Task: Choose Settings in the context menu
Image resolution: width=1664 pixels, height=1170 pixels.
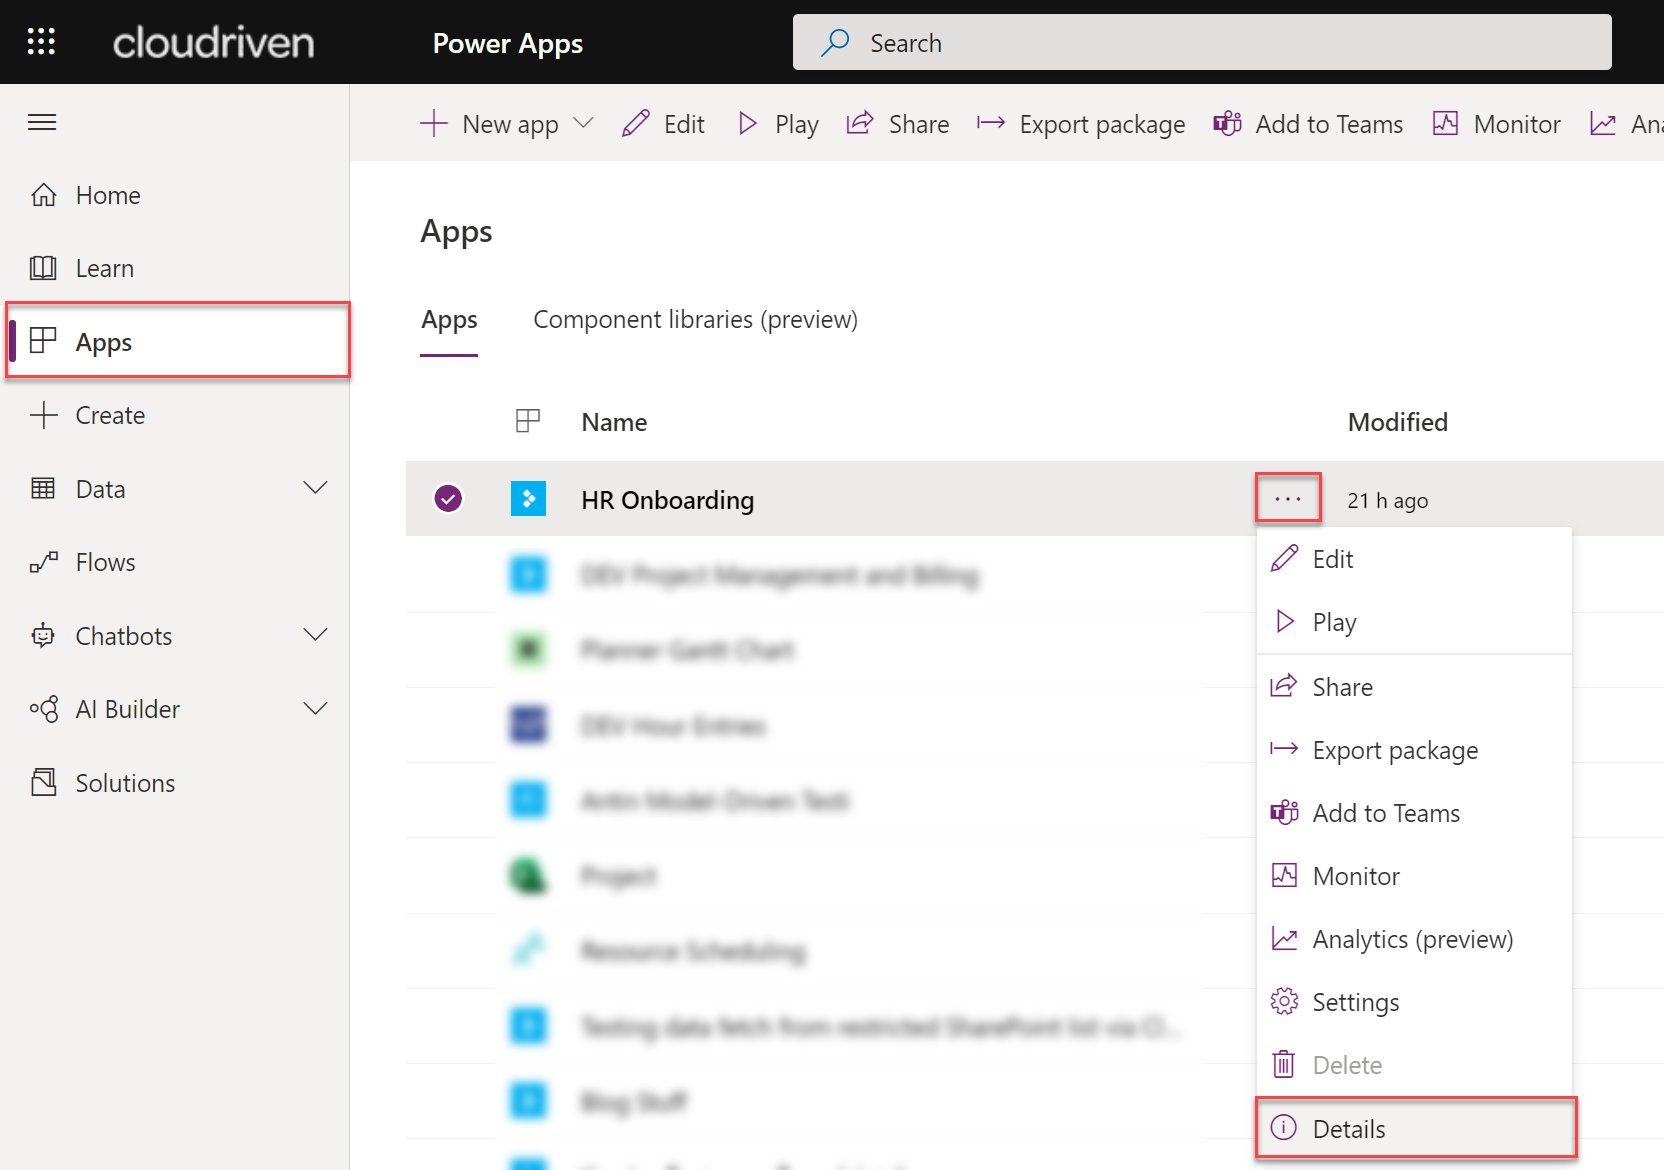Action: pos(1355,1002)
